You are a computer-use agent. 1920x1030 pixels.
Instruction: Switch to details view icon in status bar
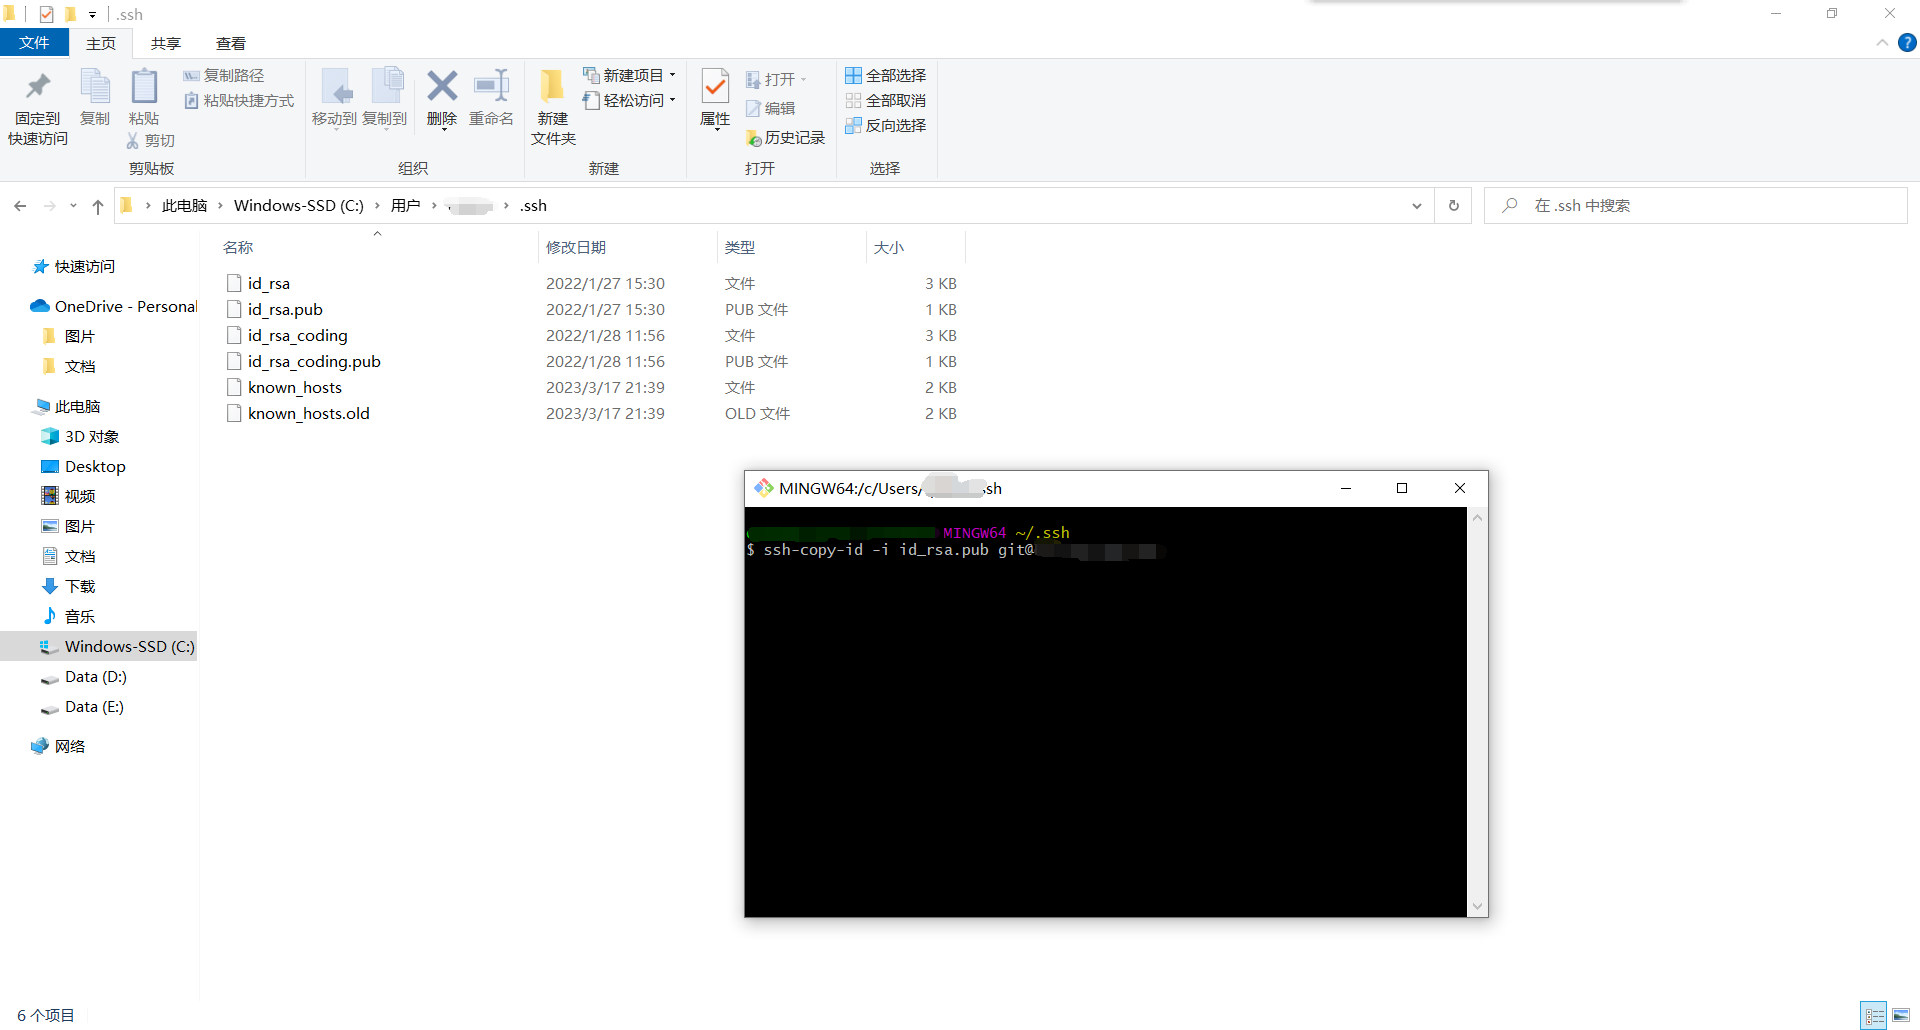click(x=1874, y=1016)
